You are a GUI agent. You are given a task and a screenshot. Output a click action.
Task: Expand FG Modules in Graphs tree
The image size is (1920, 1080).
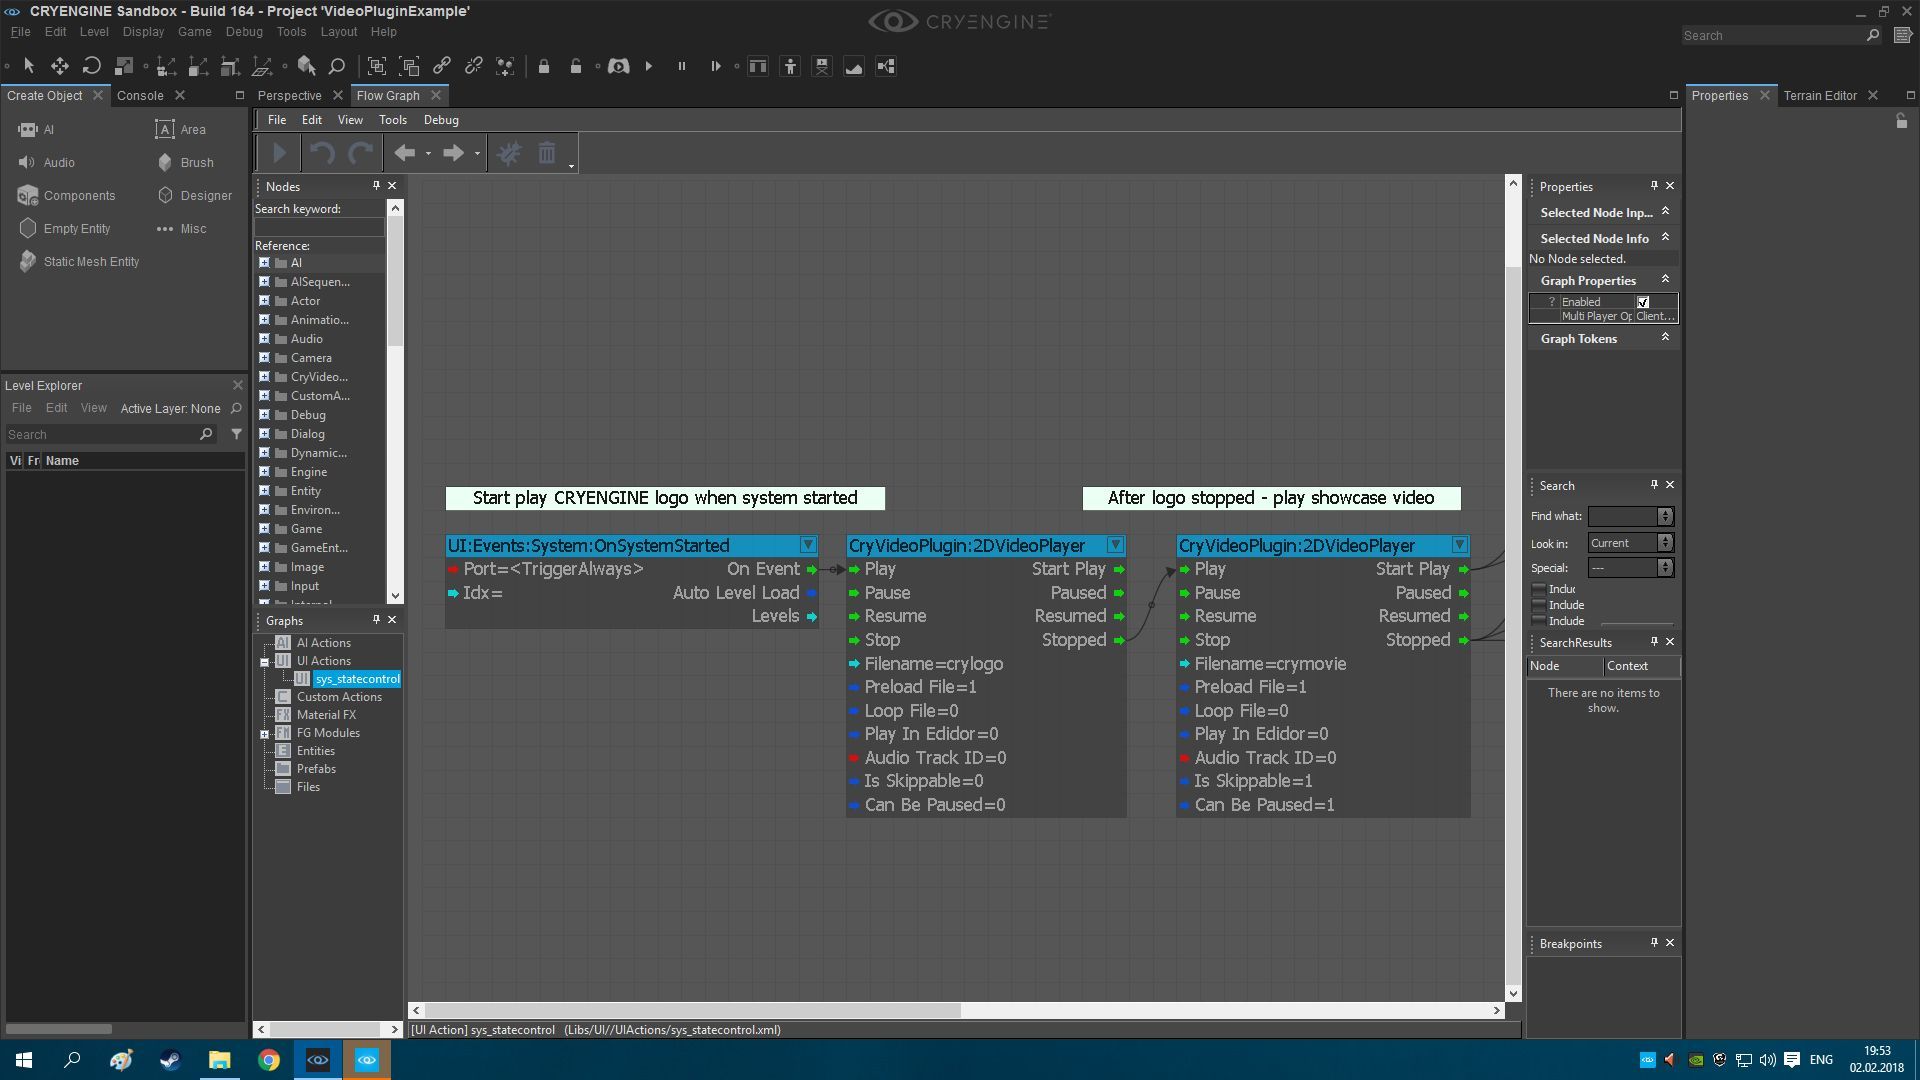[x=264, y=734]
